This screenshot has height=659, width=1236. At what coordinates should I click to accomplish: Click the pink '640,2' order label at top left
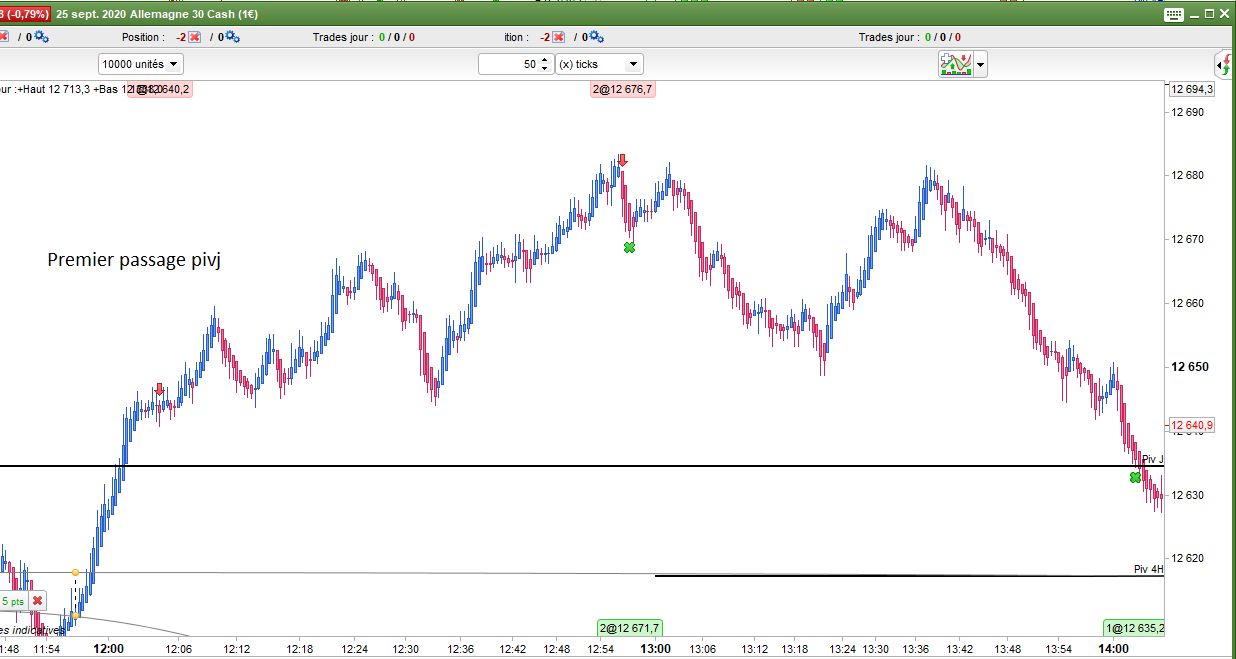tap(160, 89)
